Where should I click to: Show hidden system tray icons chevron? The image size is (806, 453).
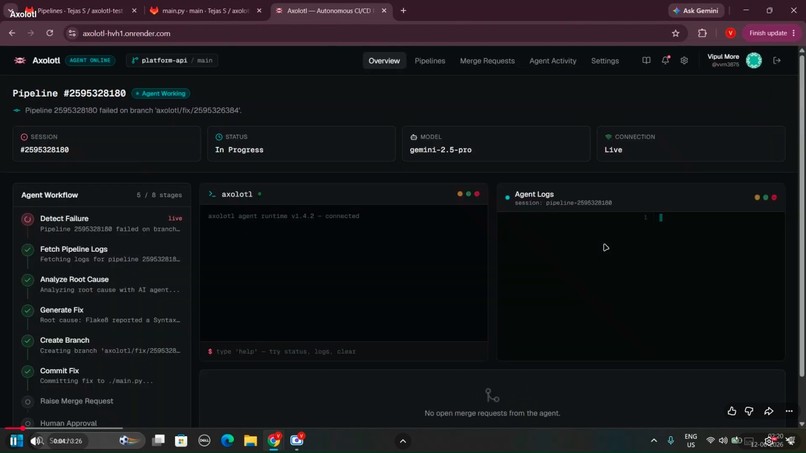pos(654,441)
